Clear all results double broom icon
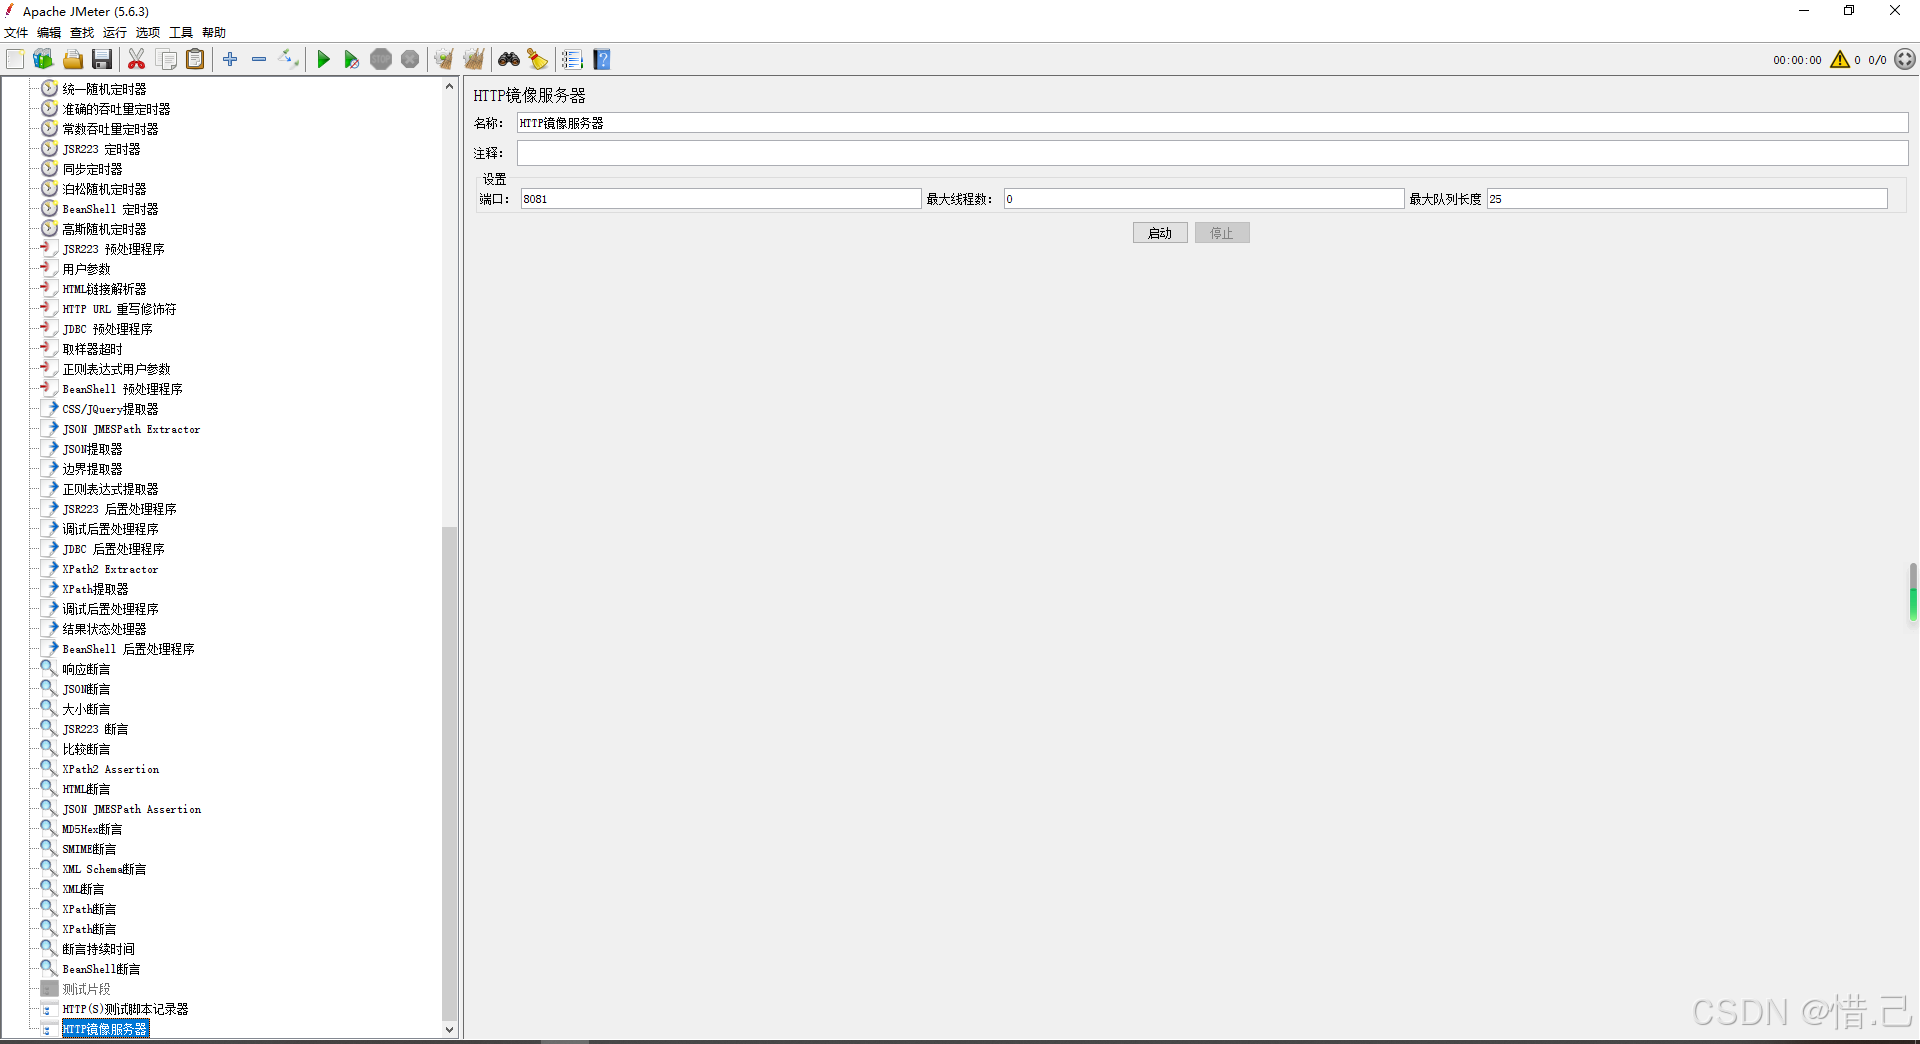The width and height of the screenshot is (1920, 1044). [474, 60]
